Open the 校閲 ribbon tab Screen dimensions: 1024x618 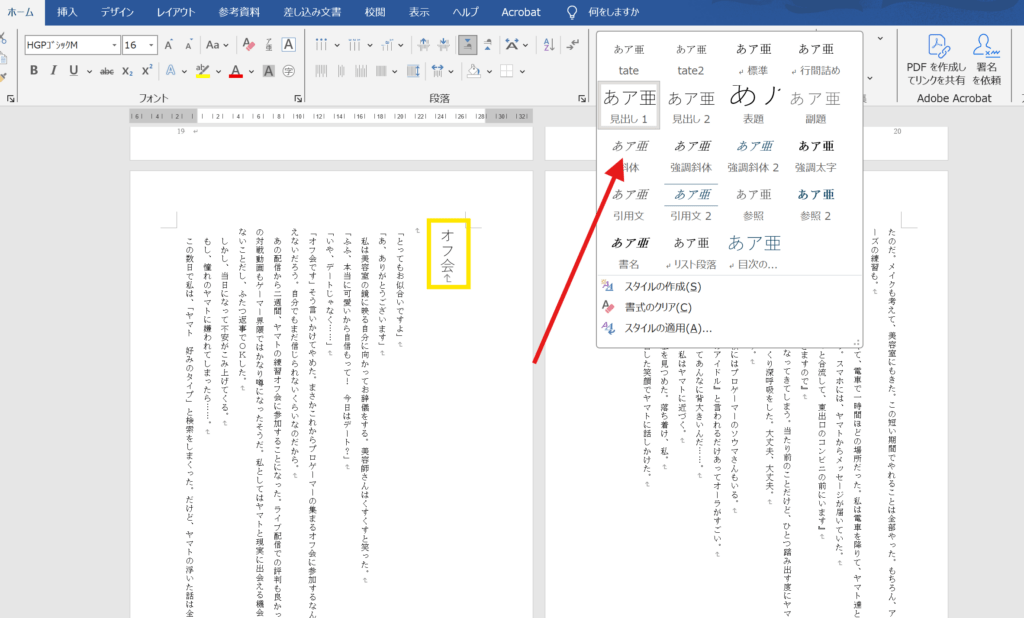point(375,12)
